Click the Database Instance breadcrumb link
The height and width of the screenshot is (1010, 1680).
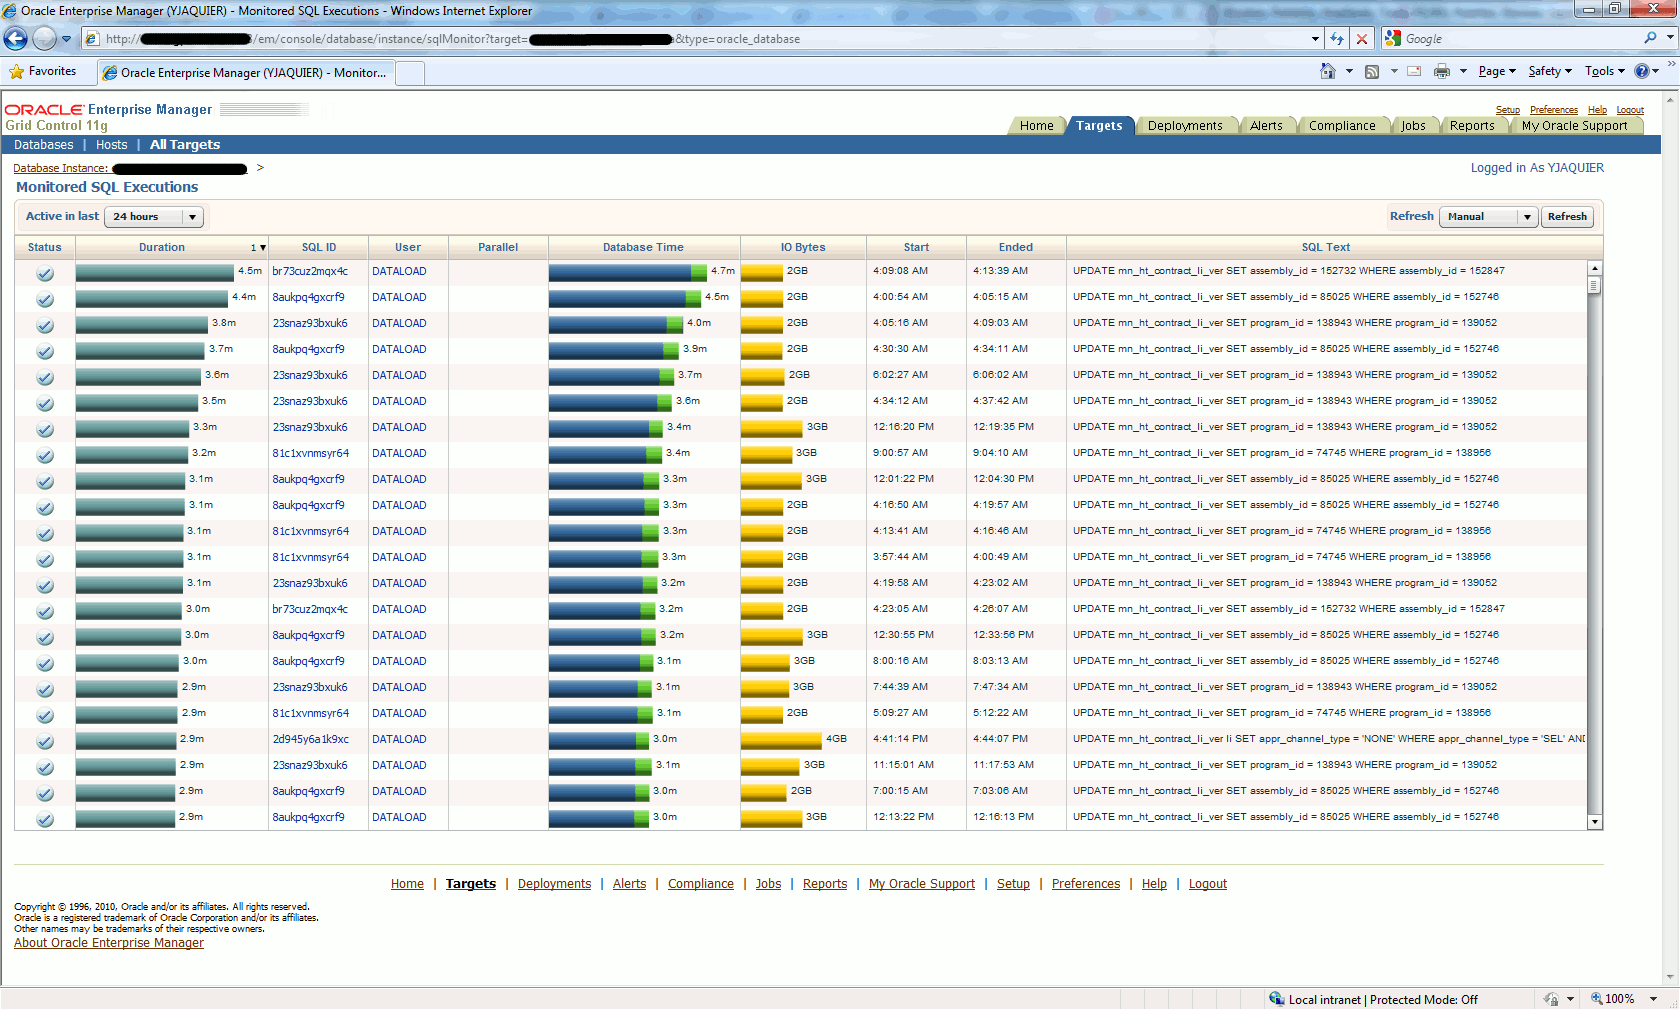[61, 168]
